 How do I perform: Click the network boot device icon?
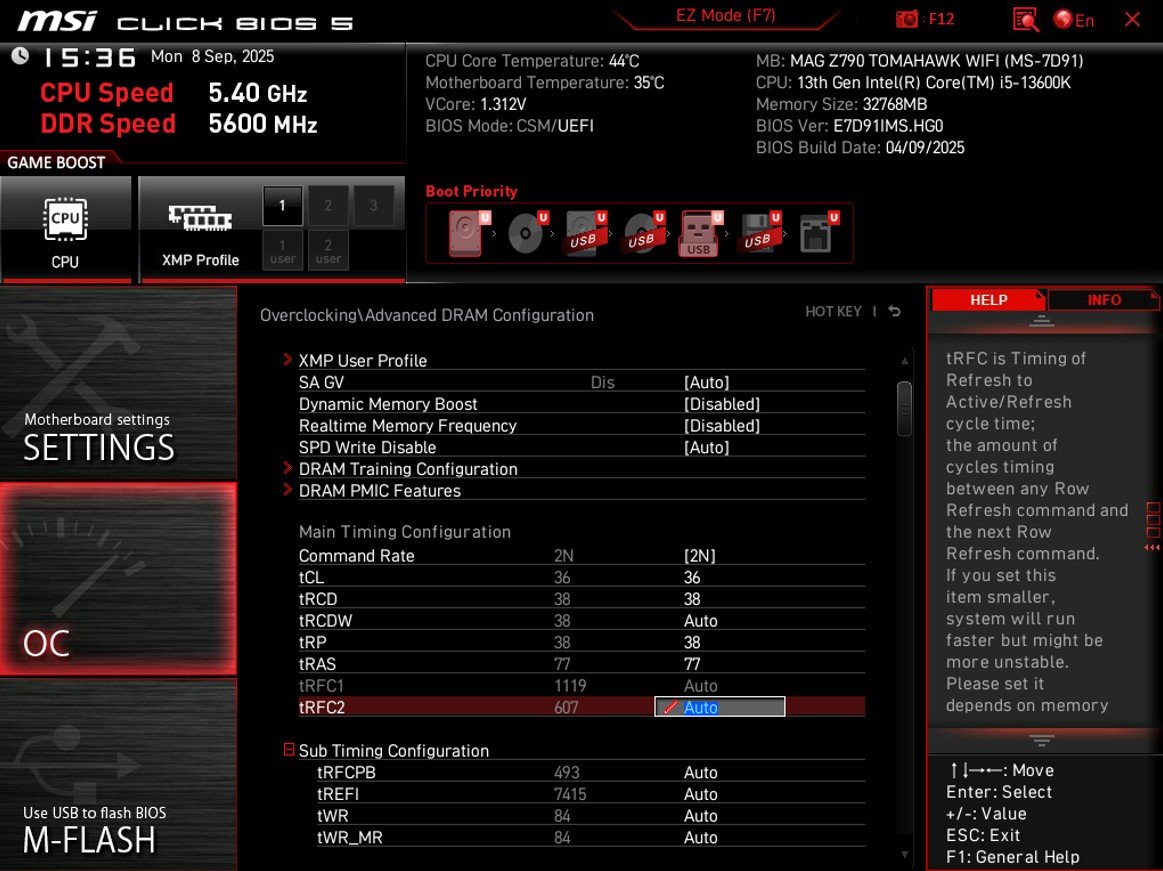pyautogui.click(x=818, y=233)
